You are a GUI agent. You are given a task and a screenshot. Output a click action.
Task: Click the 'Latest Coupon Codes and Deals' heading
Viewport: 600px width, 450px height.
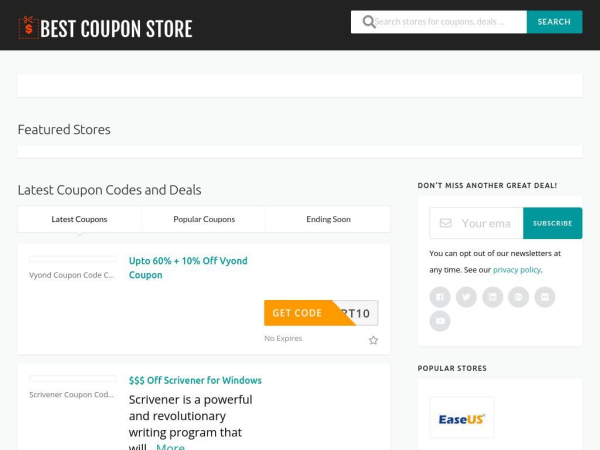[109, 190]
